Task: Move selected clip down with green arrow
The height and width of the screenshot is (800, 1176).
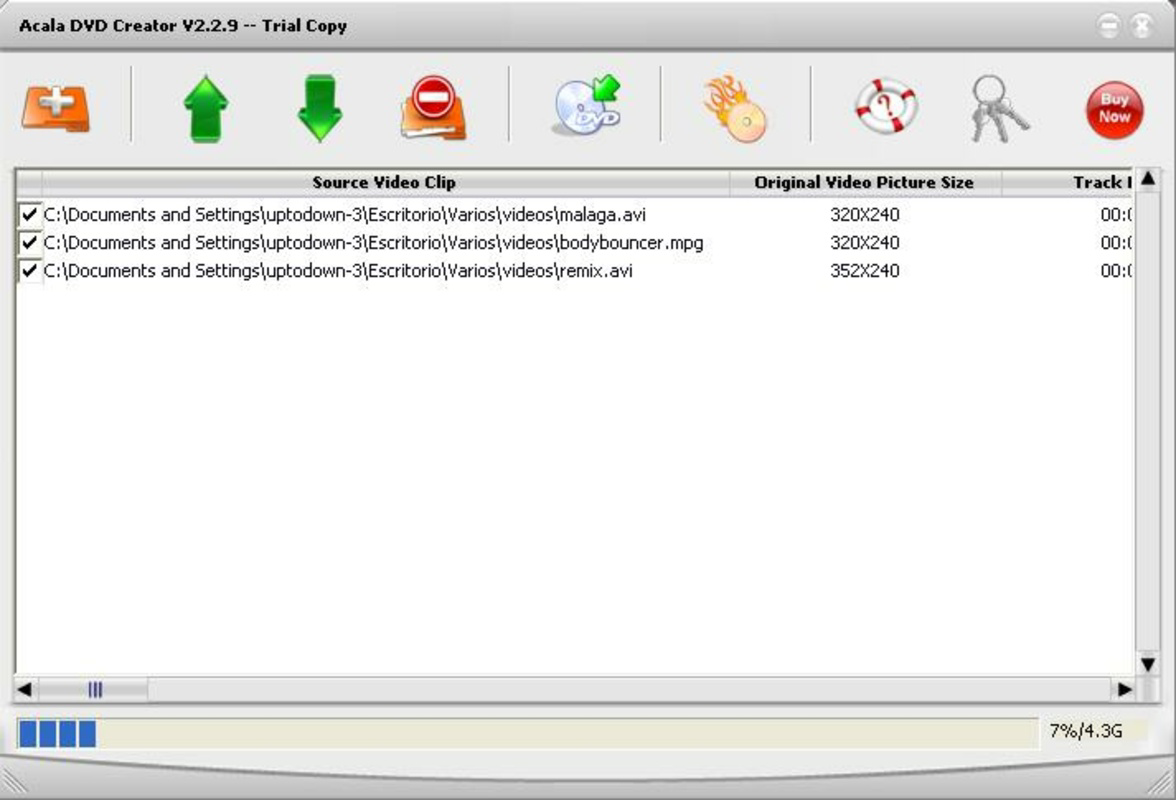Action: [320, 109]
